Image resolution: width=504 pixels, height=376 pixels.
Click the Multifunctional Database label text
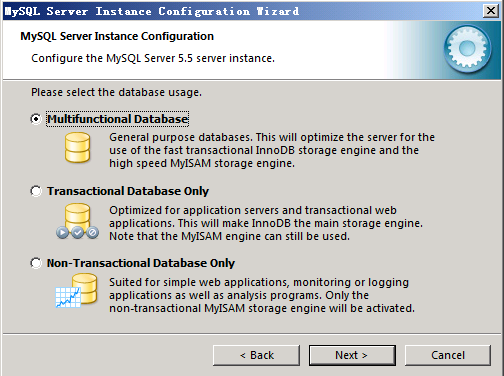(117, 119)
